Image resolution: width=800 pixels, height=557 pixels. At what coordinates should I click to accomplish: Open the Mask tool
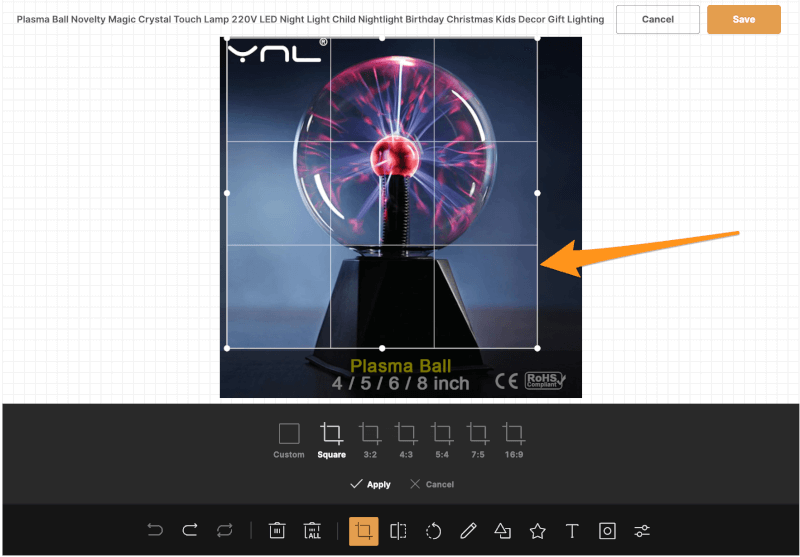point(607,531)
